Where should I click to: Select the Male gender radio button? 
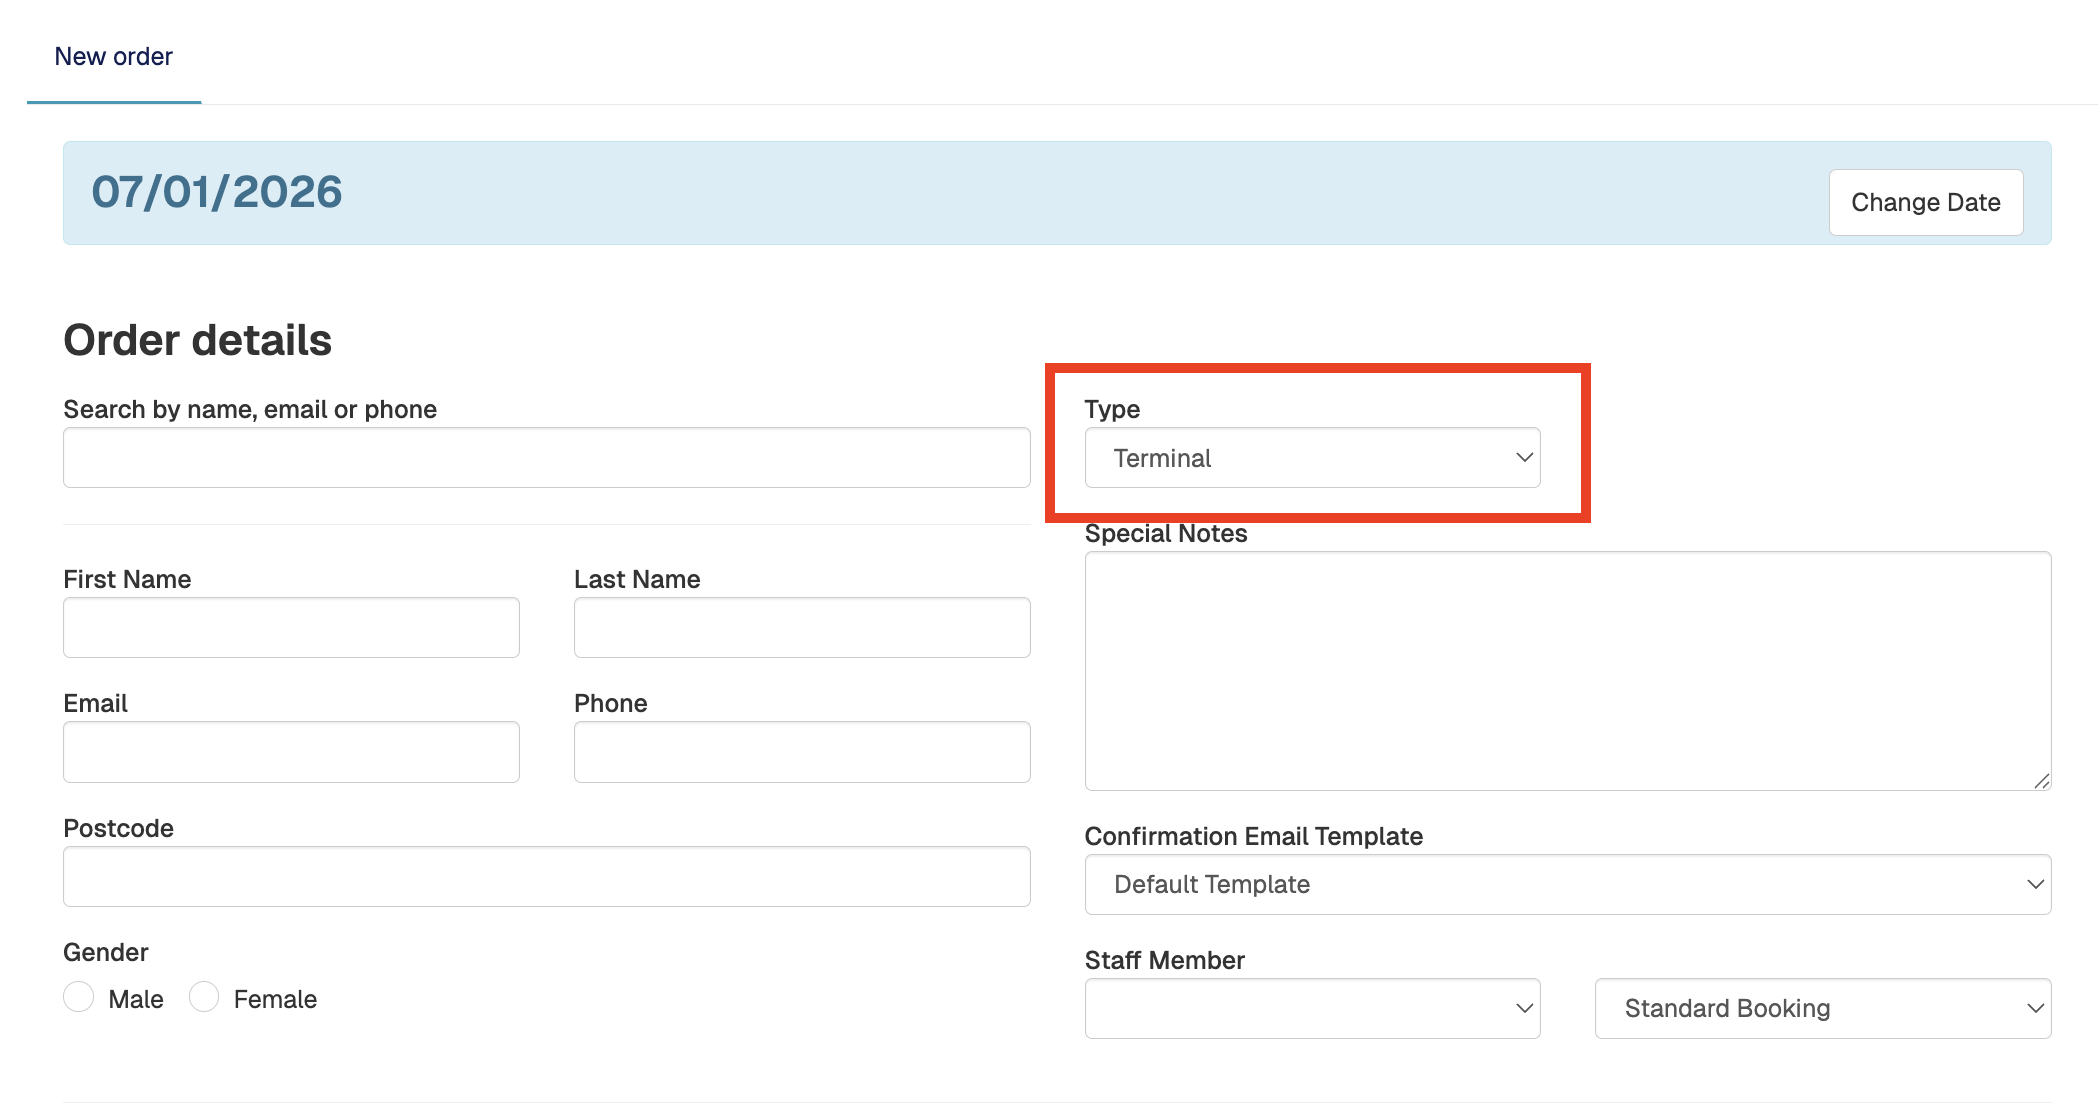(x=79, y=997)
